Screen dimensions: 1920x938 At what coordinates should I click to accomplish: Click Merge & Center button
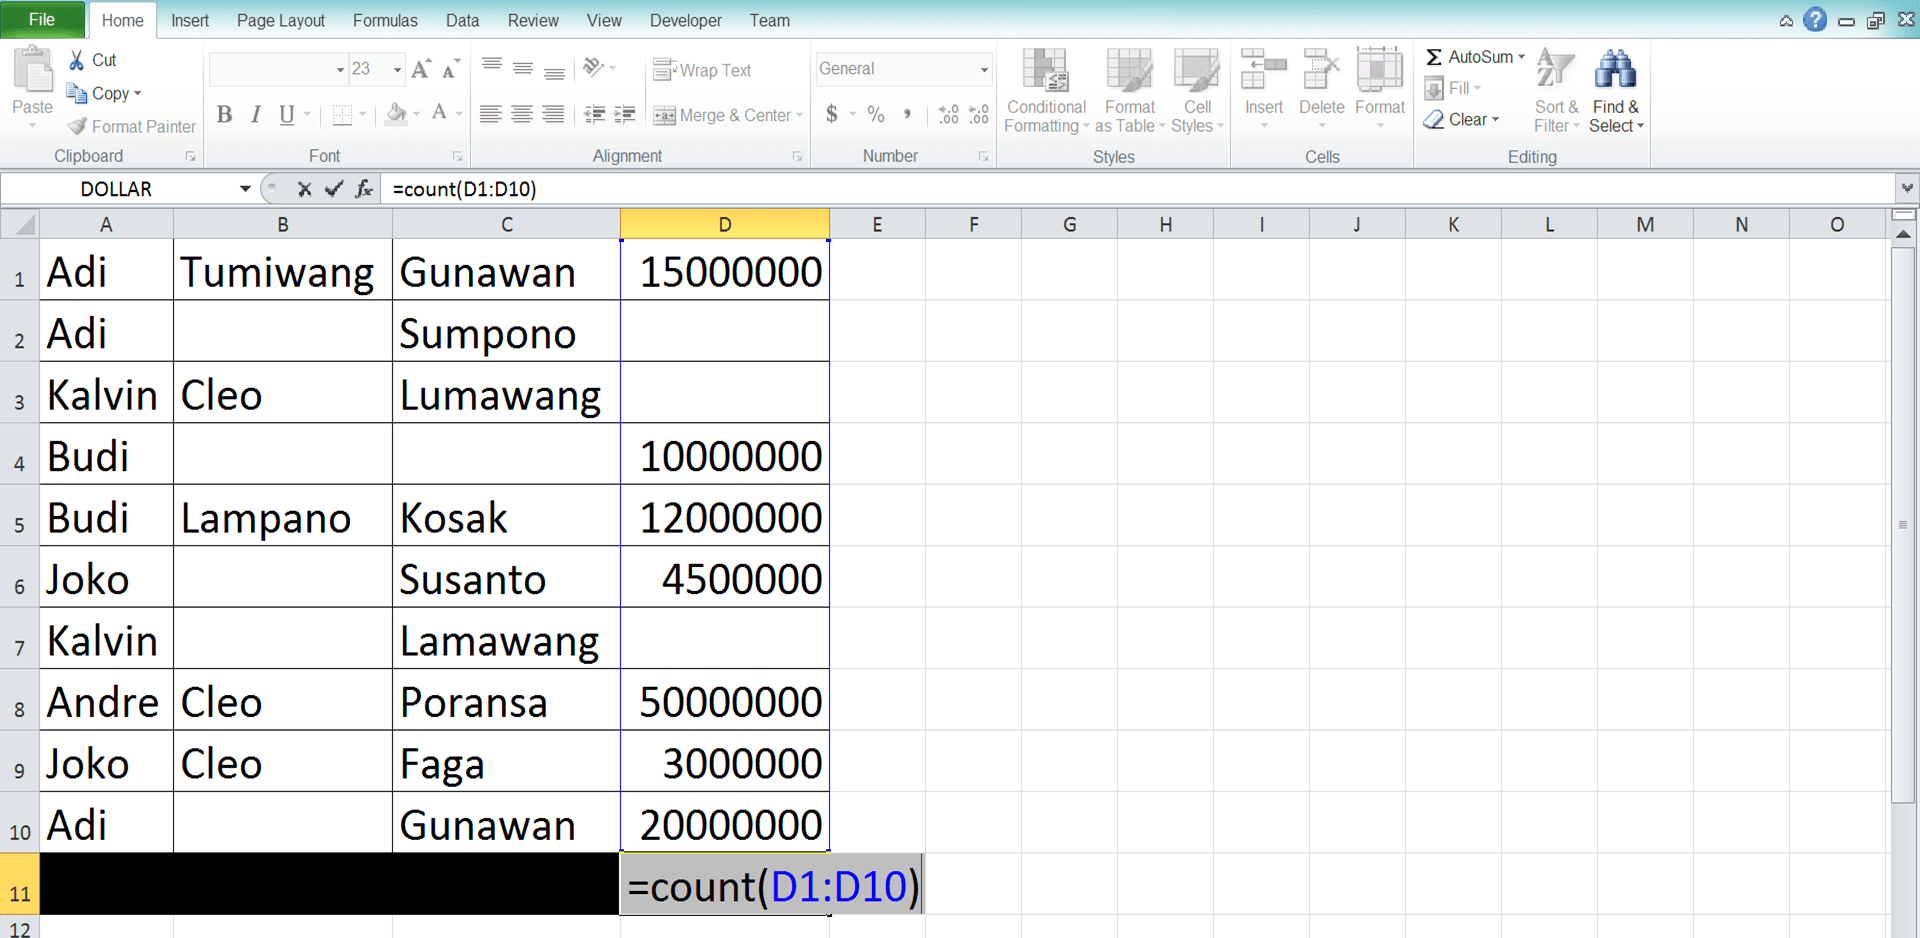coord(722,115)
